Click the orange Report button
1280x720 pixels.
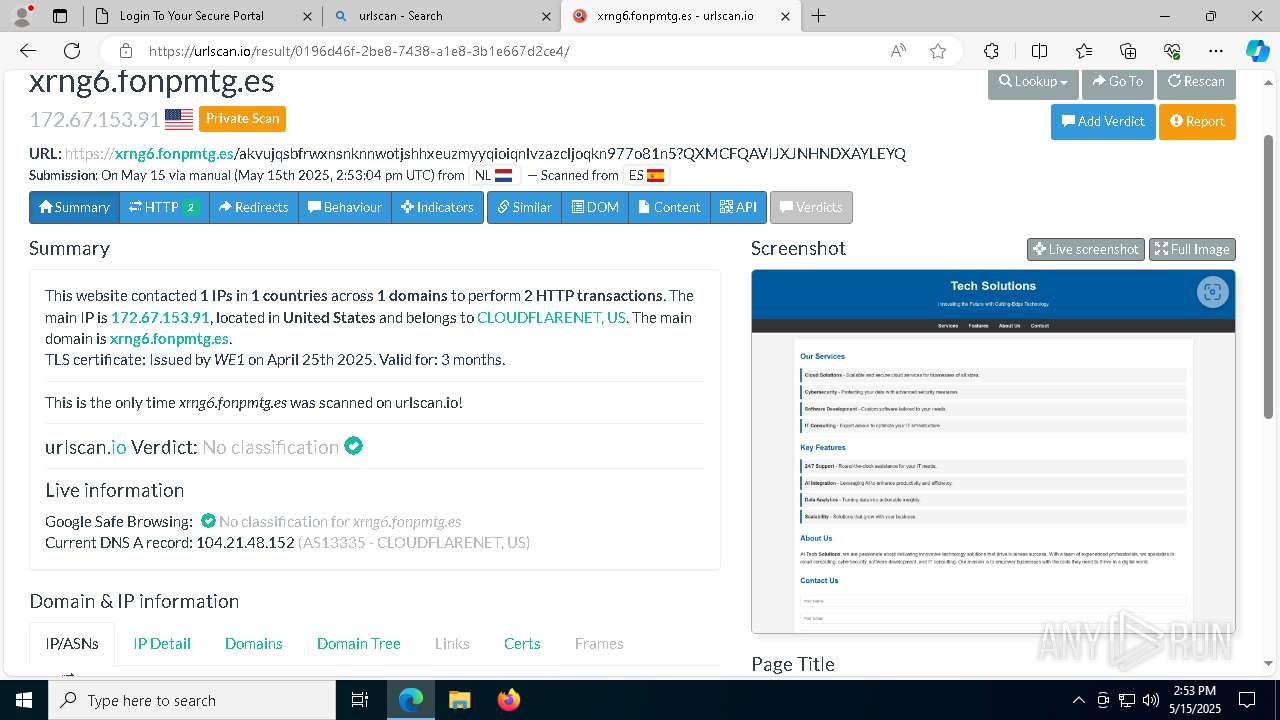pos(1197,122)
